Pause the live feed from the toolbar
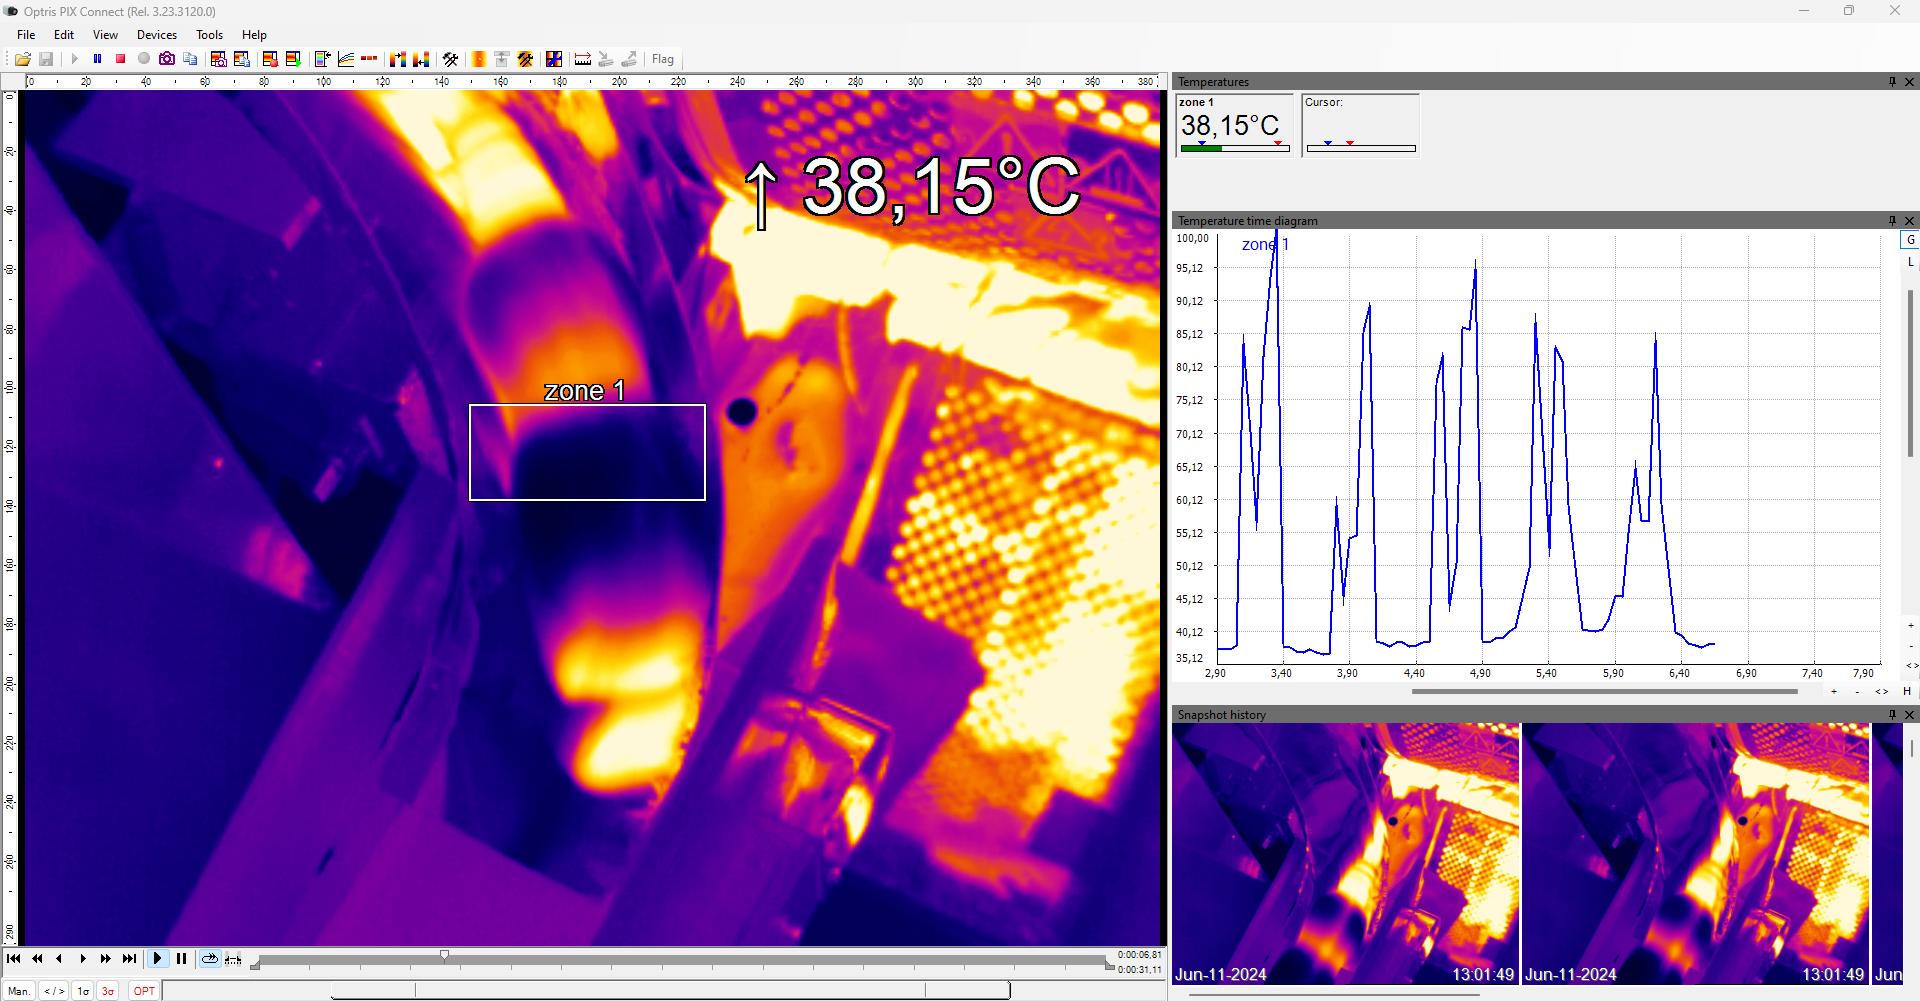Image resolution: width=1920 pixels, height=1001 pixels. (x=97, y=59)
